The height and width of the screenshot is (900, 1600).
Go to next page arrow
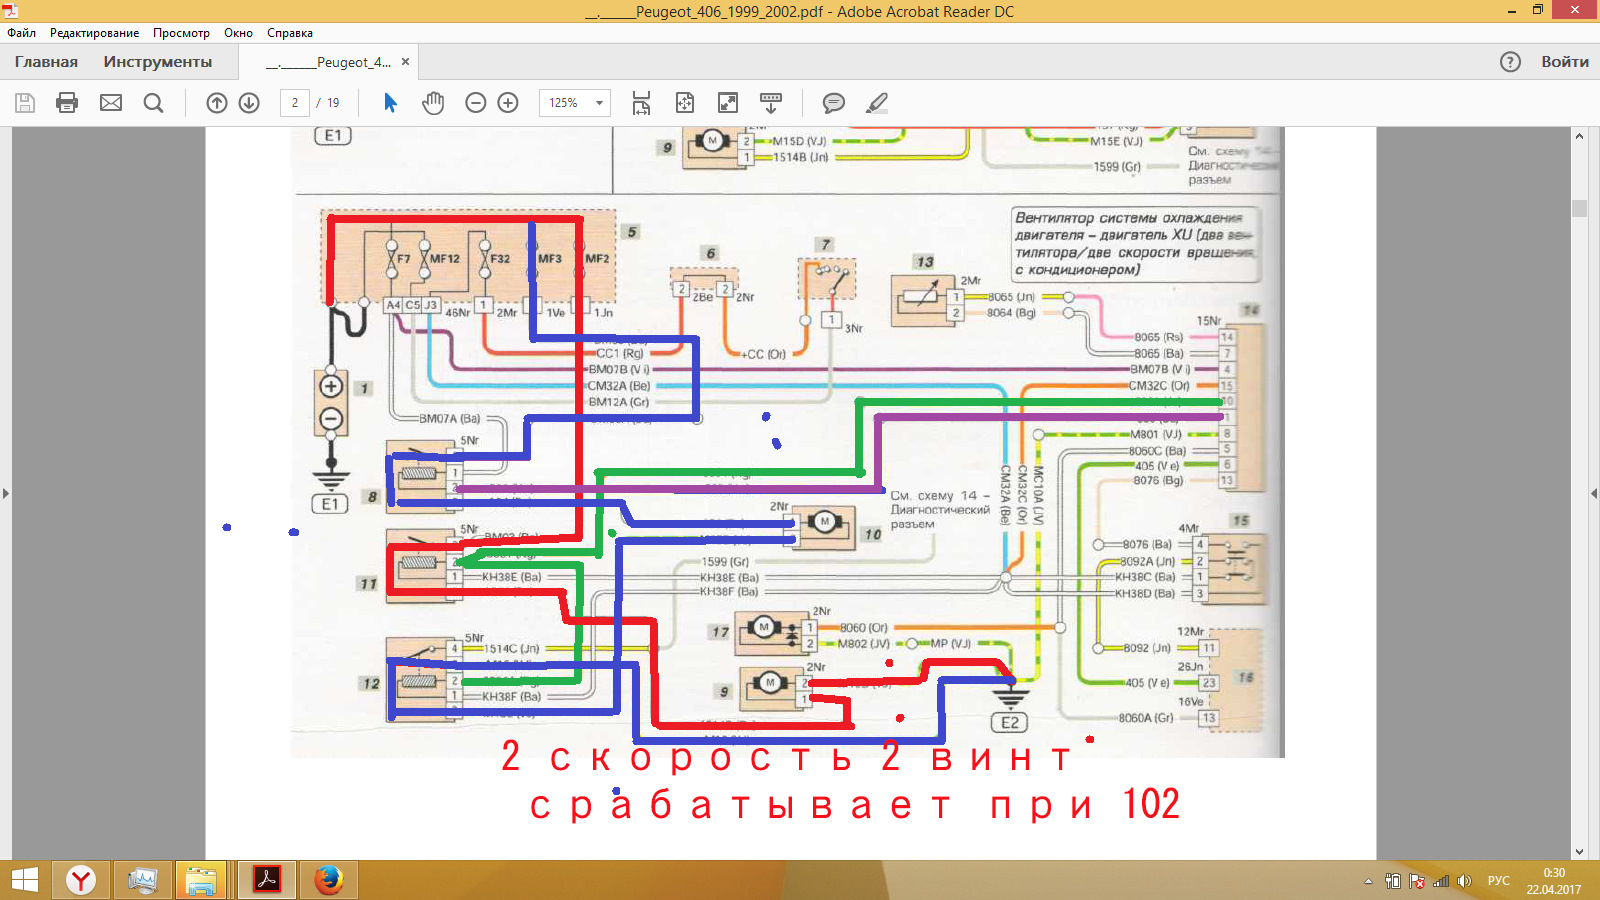(249, 103)
